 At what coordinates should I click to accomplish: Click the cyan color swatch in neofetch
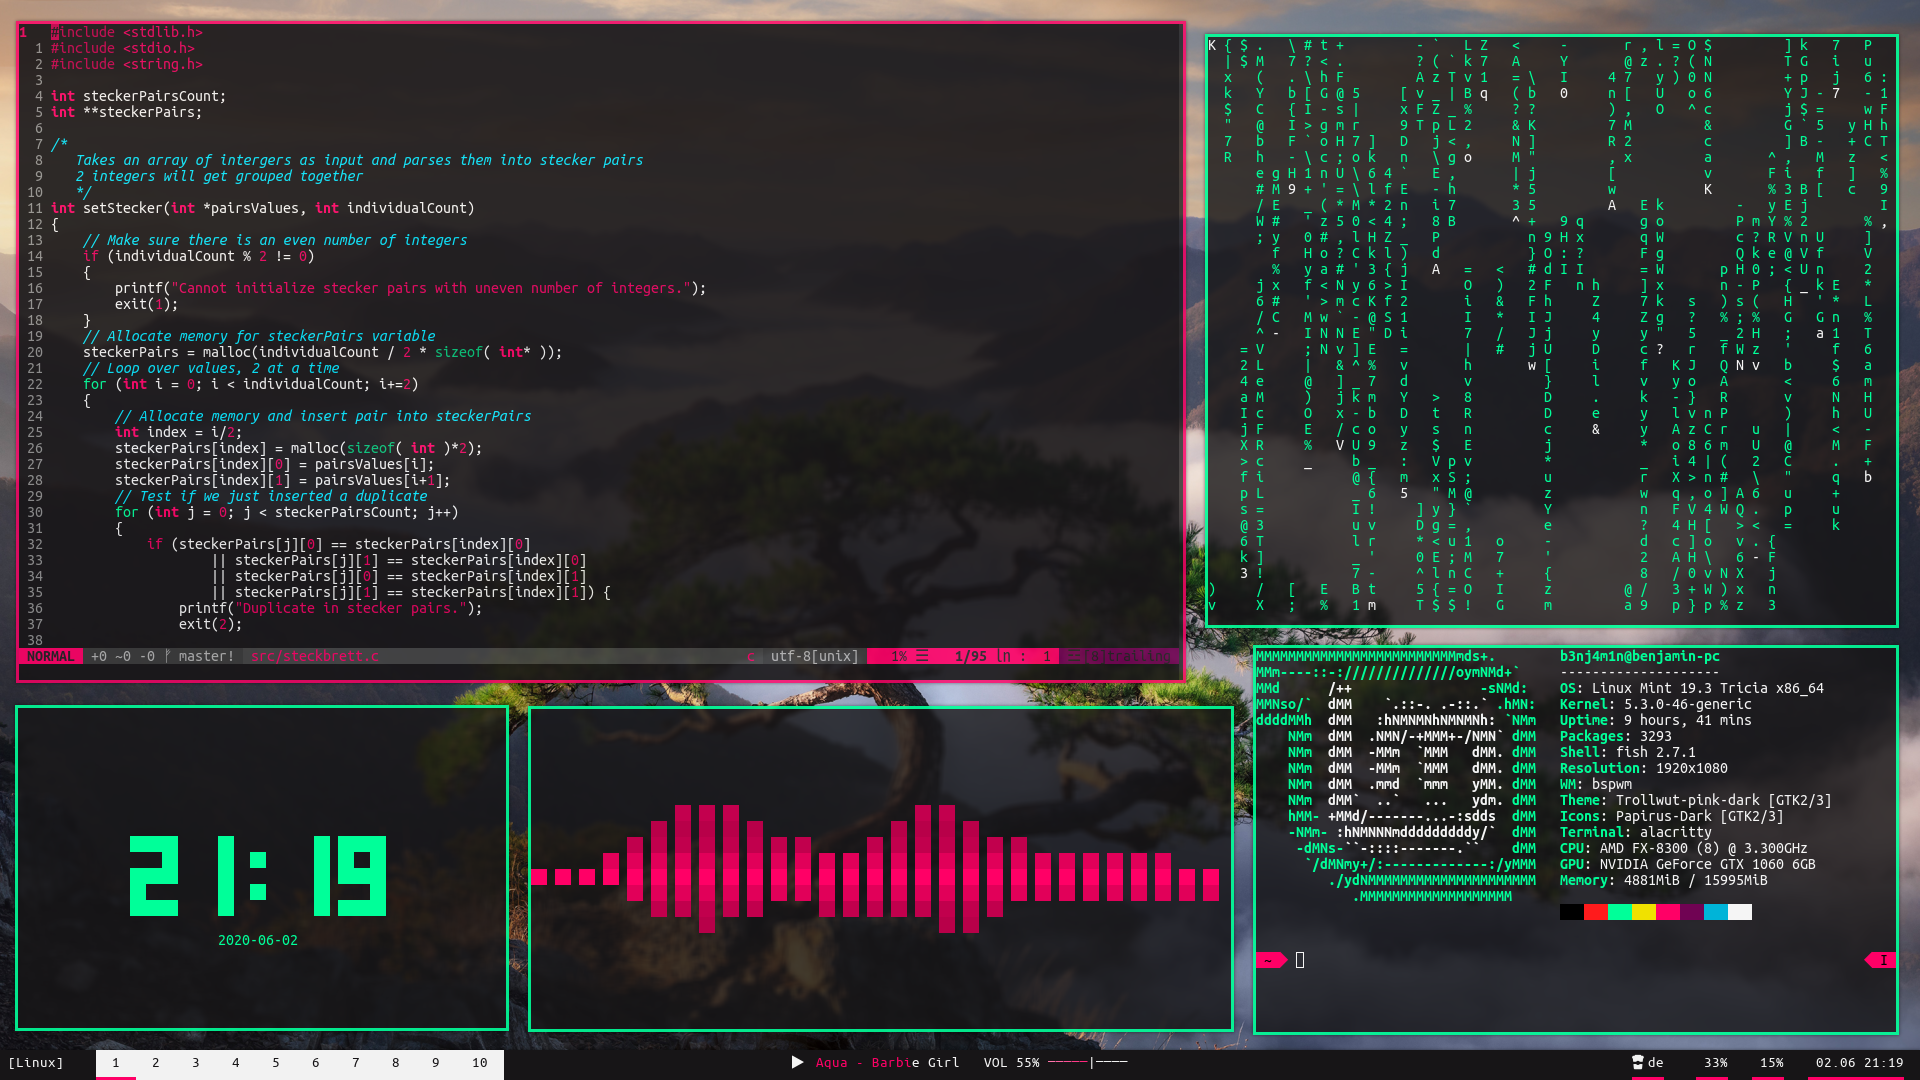(x=1715, y=912)
